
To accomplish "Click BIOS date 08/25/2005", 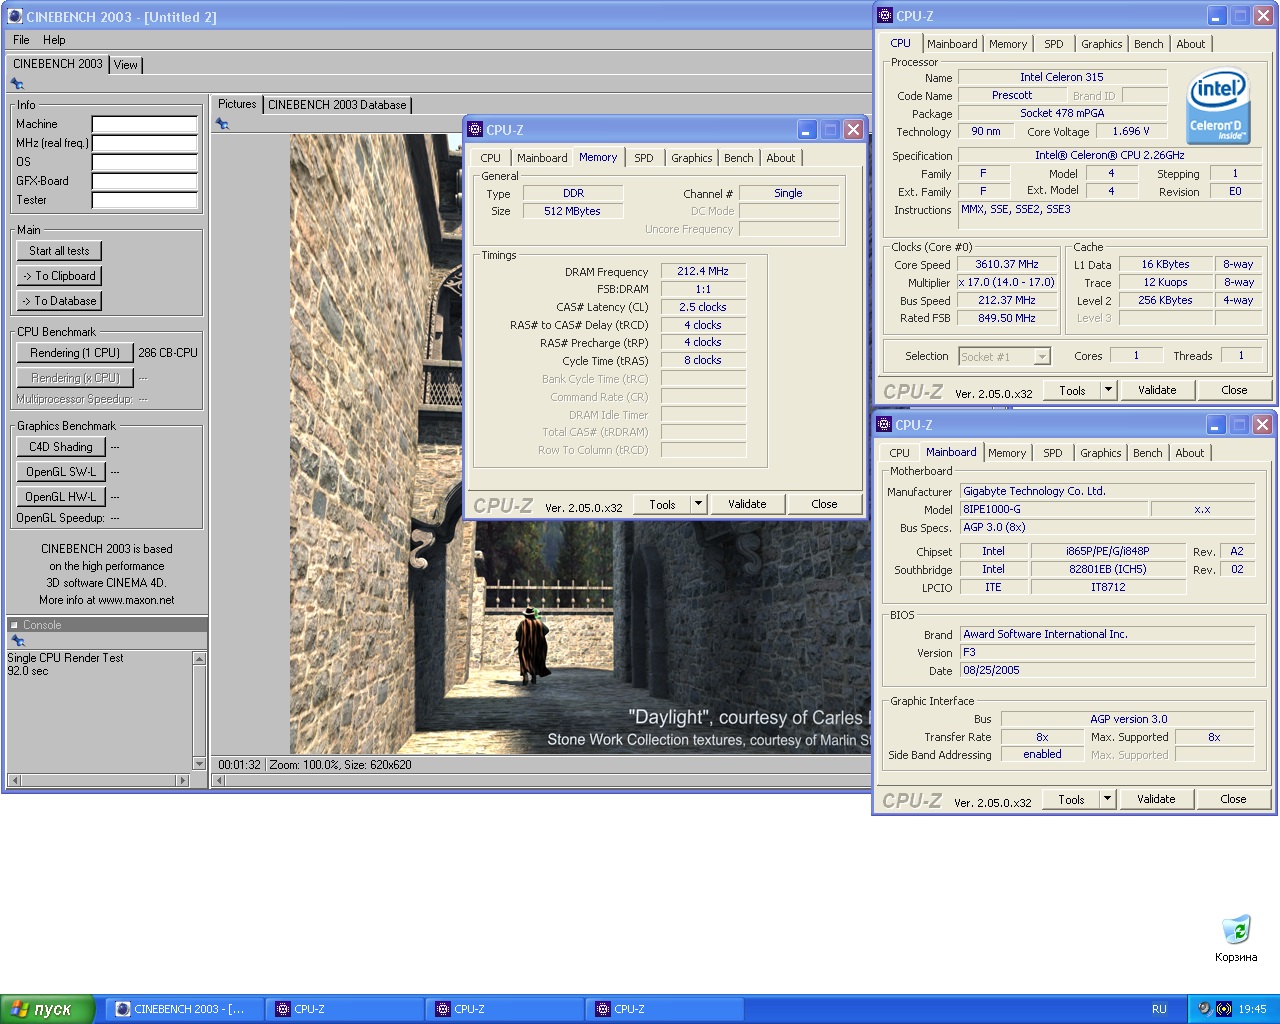I will 1107,670.
